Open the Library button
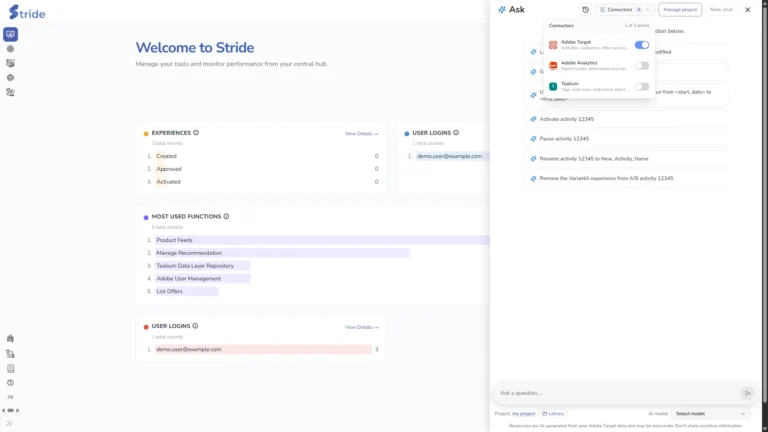This screenshot has width=768, height=432. point(553,414)
